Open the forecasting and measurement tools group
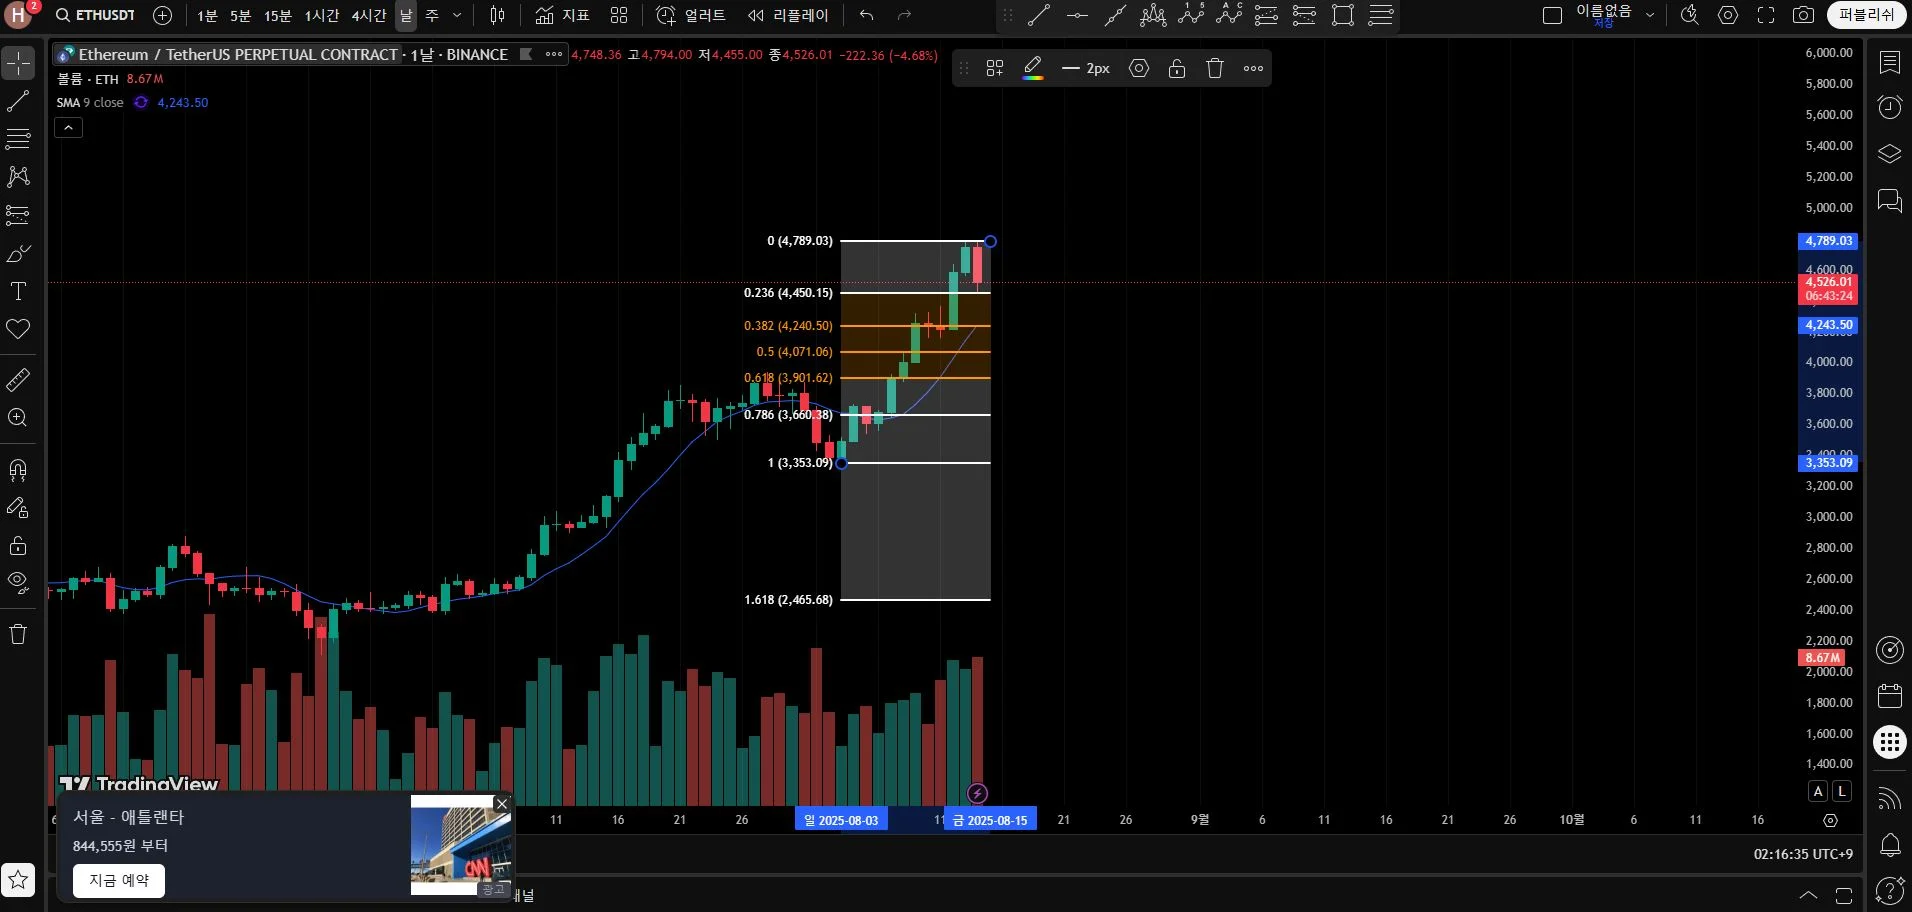Image resolution: width=1912 pixels, height=912 pixels. point(18,214)
